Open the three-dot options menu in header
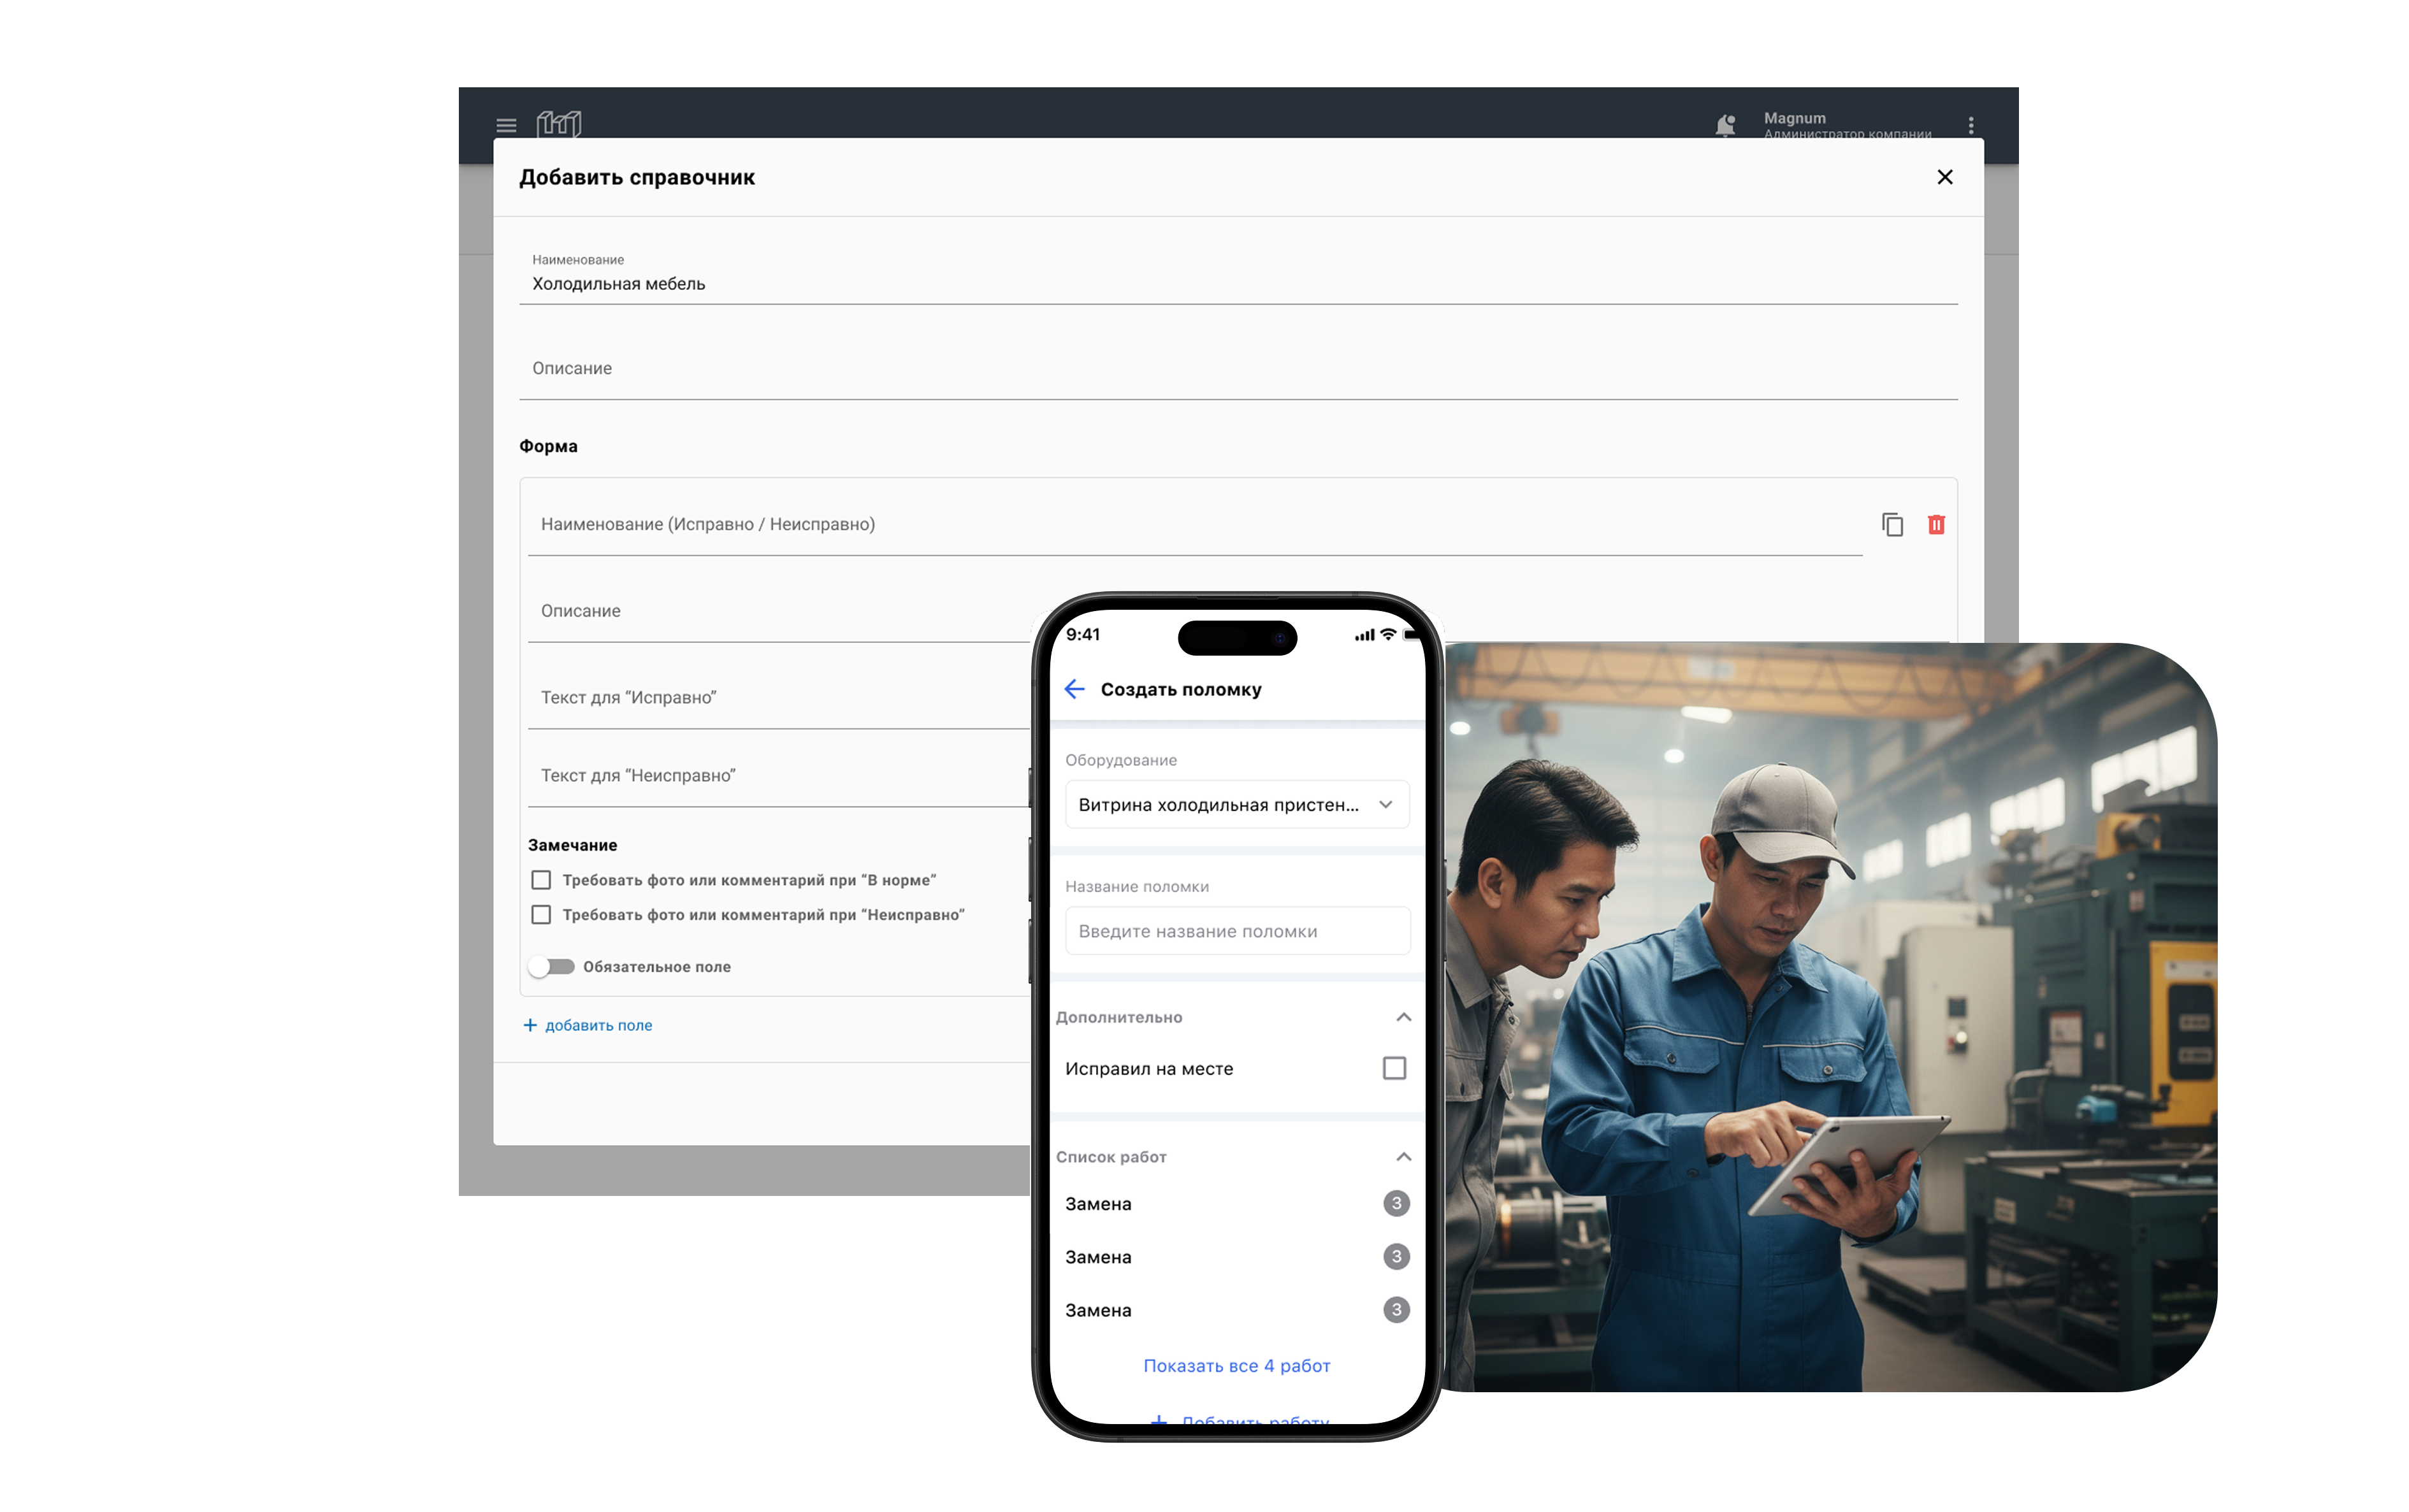Screen dimensions: 2409x1512 coord(1970,125)
